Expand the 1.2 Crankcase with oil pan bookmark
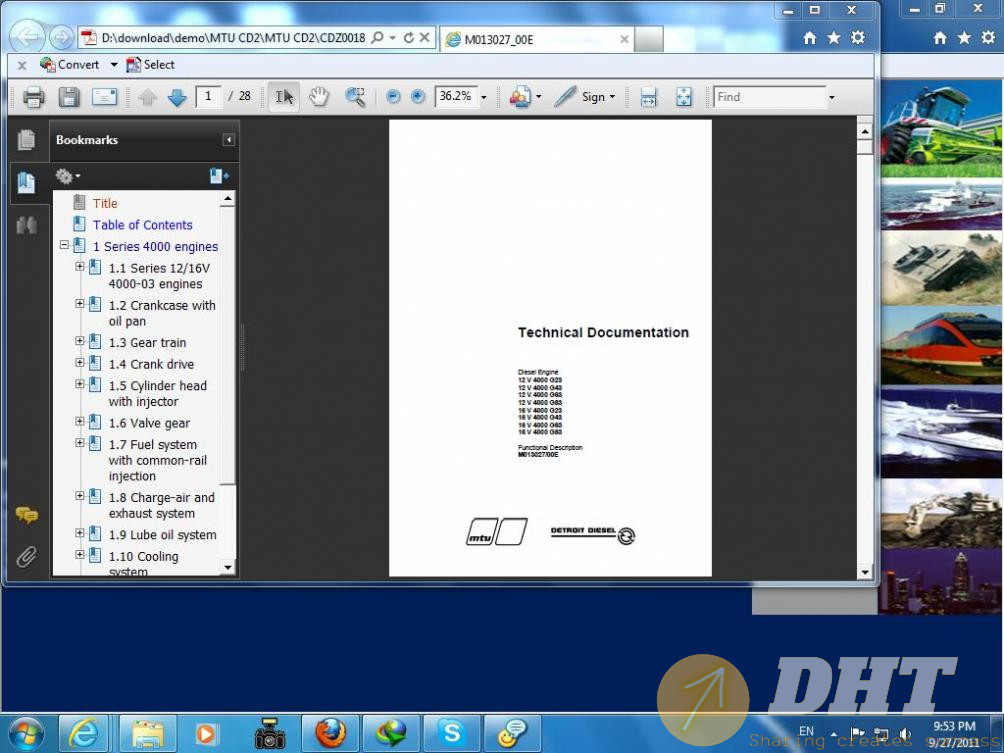 click(x=79, y=304)
